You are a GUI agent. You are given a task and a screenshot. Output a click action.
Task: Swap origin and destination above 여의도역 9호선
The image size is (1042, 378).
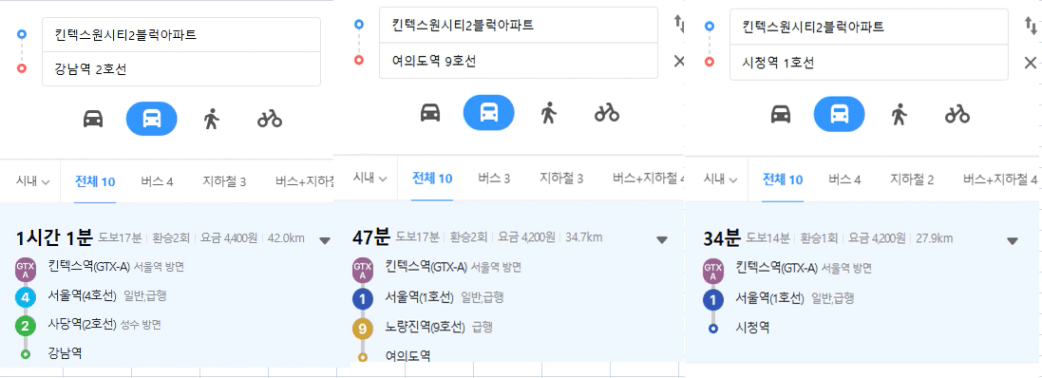[x=678, y=25]
